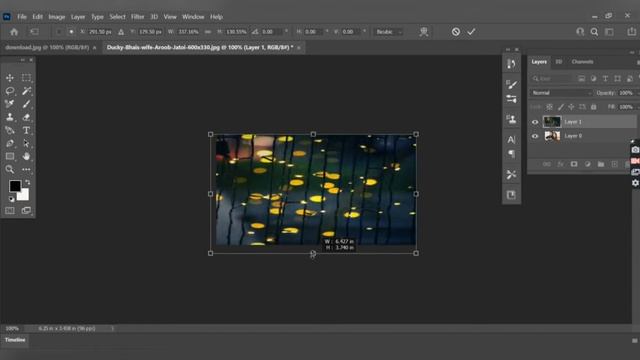The height and width of the screenshot is (360, 640).
Task: Open the Edit menu
Action: click(x=38, y=17)
